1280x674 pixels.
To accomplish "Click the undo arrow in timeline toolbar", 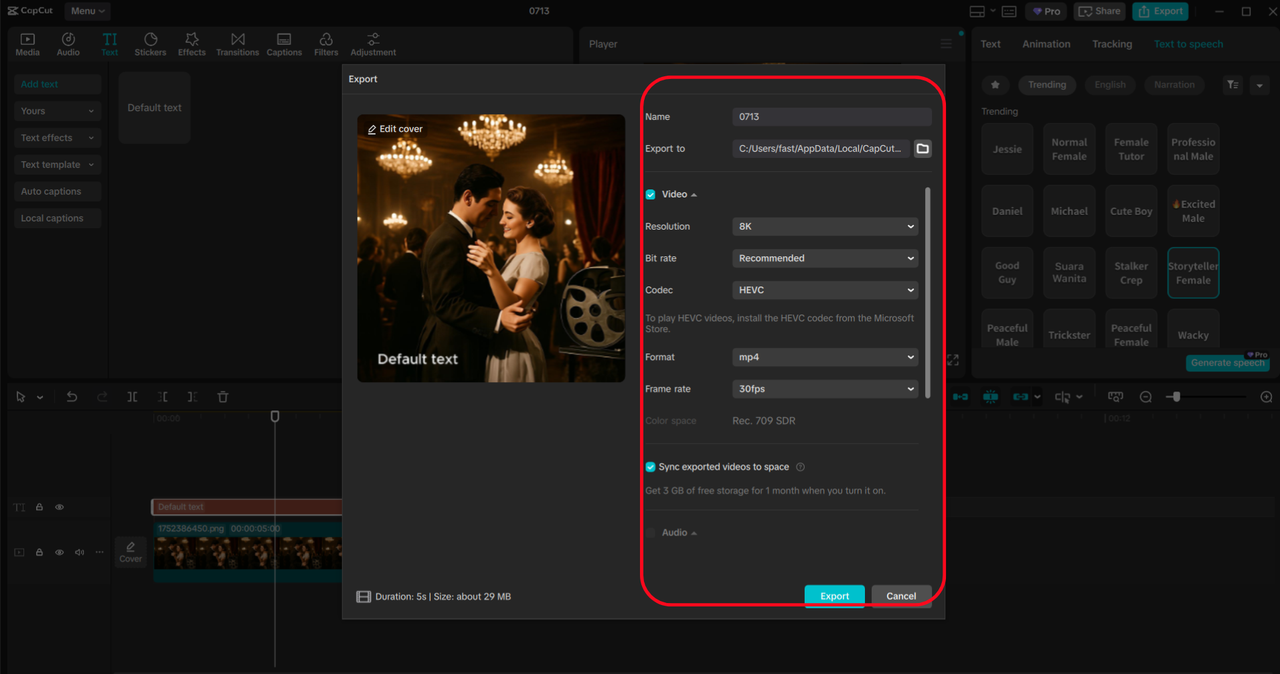I will pyautogui.click(x=72, y=397).
